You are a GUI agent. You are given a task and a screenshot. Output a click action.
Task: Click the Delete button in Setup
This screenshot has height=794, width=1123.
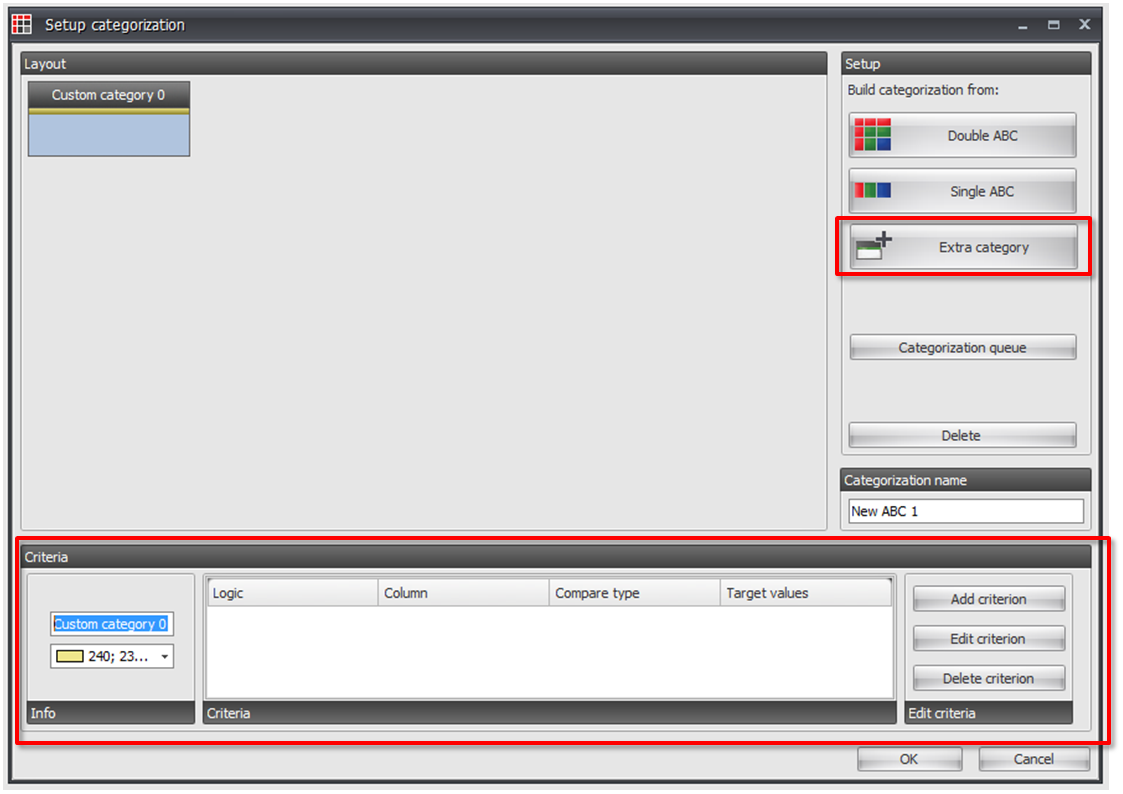(963, 435)
